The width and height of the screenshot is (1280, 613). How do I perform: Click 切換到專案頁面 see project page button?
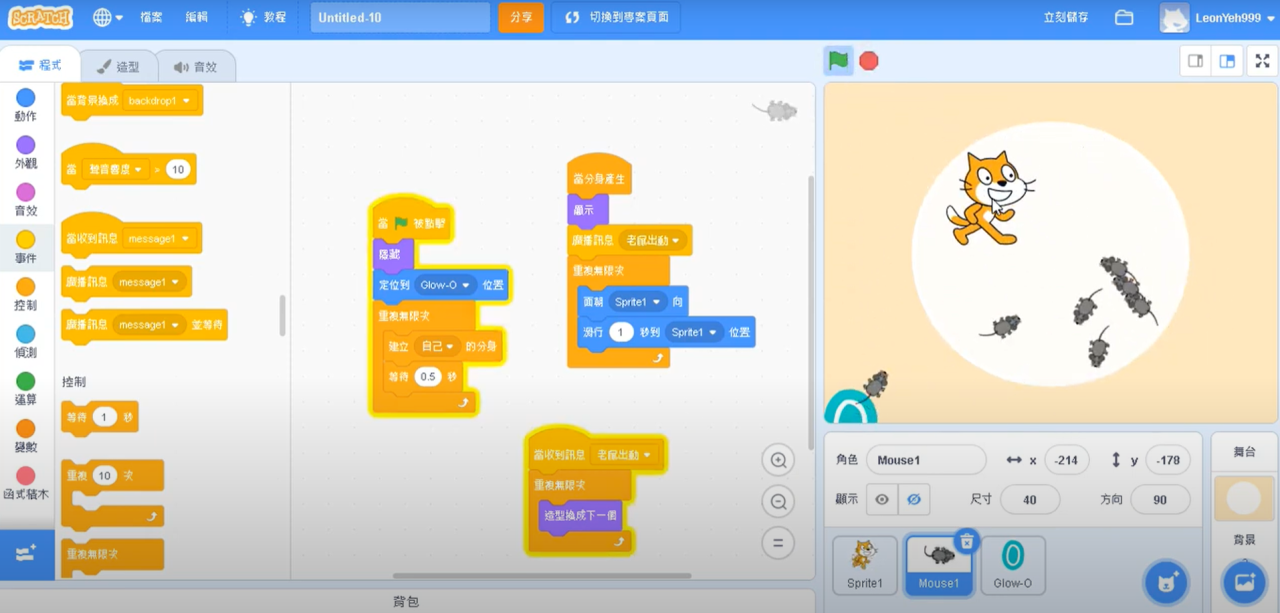(x=616, y=17)
